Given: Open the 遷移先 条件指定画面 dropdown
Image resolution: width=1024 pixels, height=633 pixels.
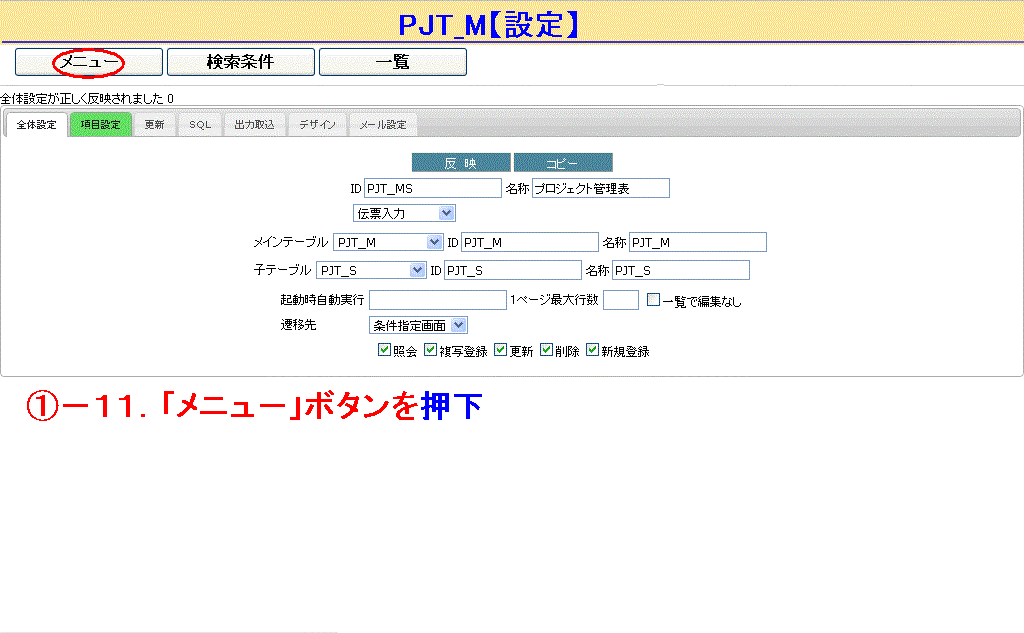Looking at the screenshot, I should coord(418,325).
